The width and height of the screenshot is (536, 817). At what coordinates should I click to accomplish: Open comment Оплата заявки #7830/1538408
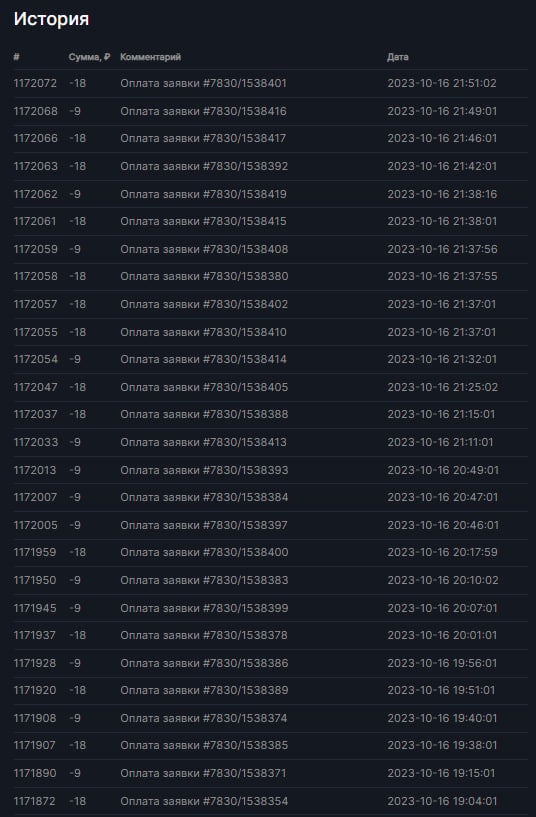pos(204,249)
